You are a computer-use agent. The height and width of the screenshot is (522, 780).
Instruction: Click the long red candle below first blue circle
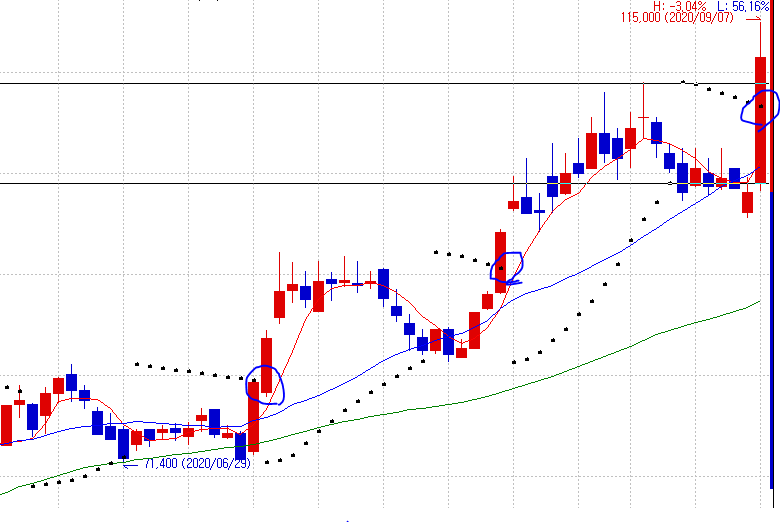click(x=254, y=426)
